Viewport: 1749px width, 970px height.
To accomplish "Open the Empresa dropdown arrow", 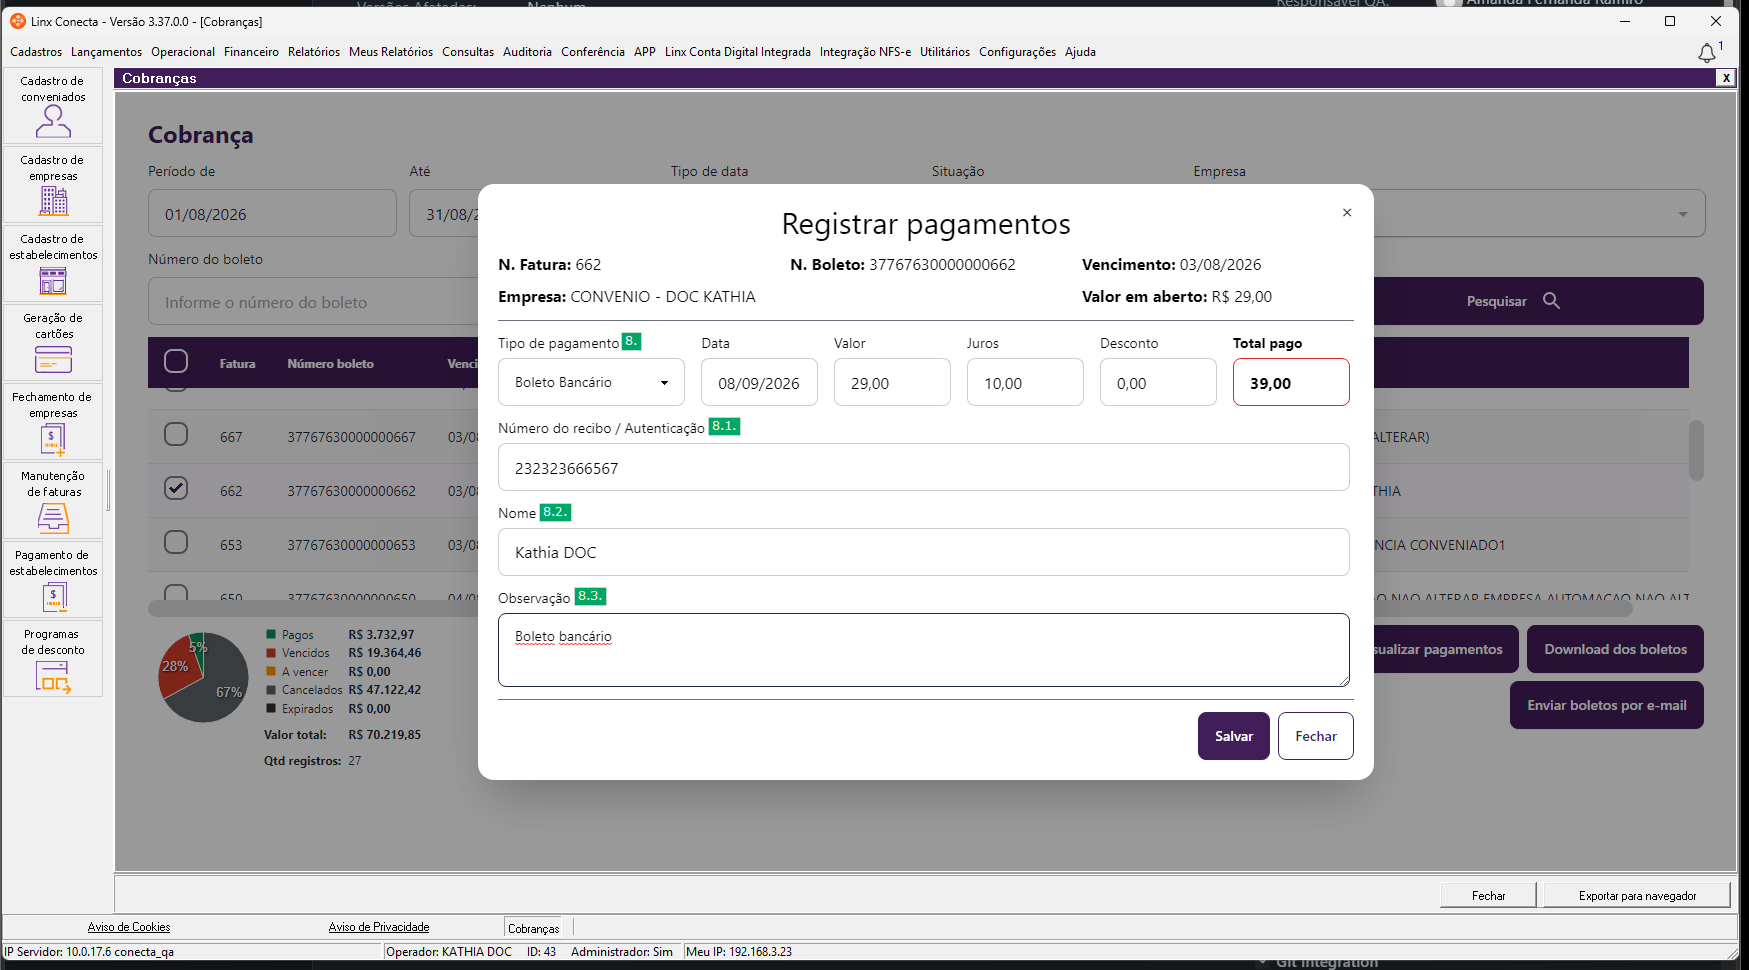I will pos(1683,214).
